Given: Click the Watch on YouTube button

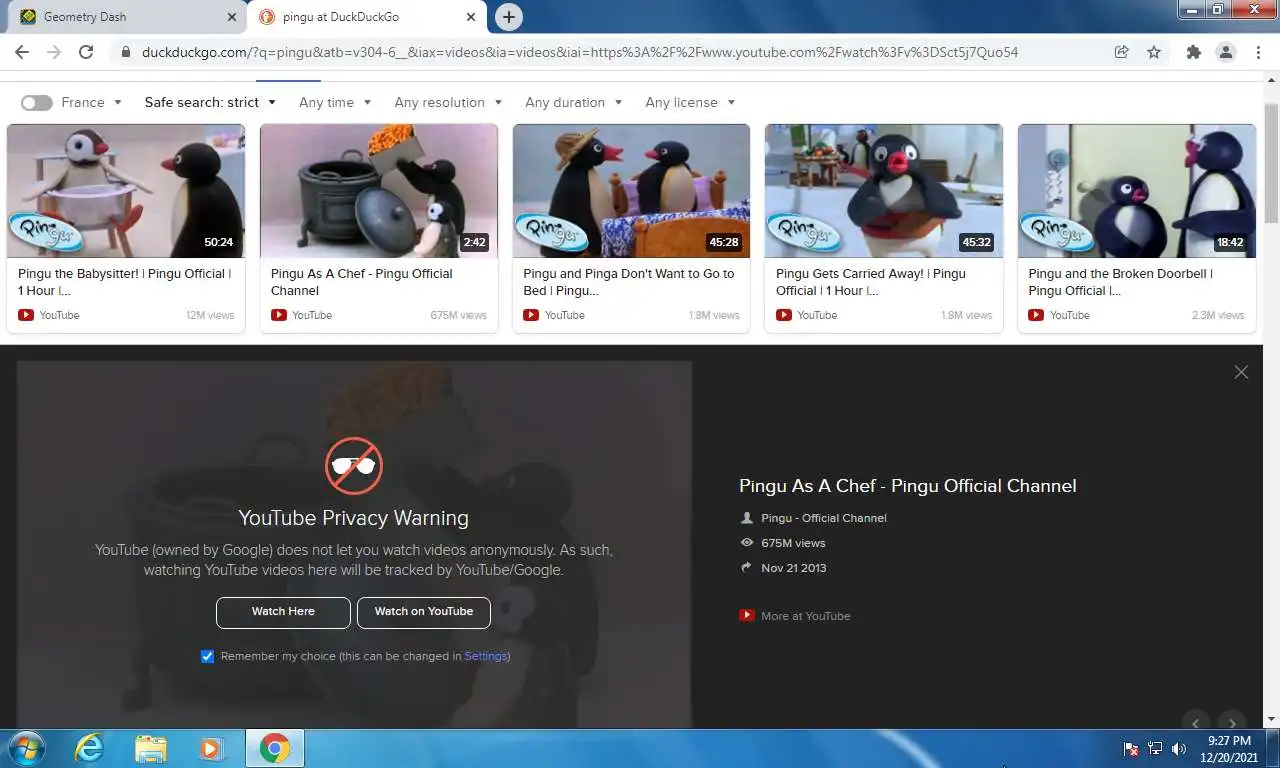Looking at the screenshot, I should click(x=424, y=612).
